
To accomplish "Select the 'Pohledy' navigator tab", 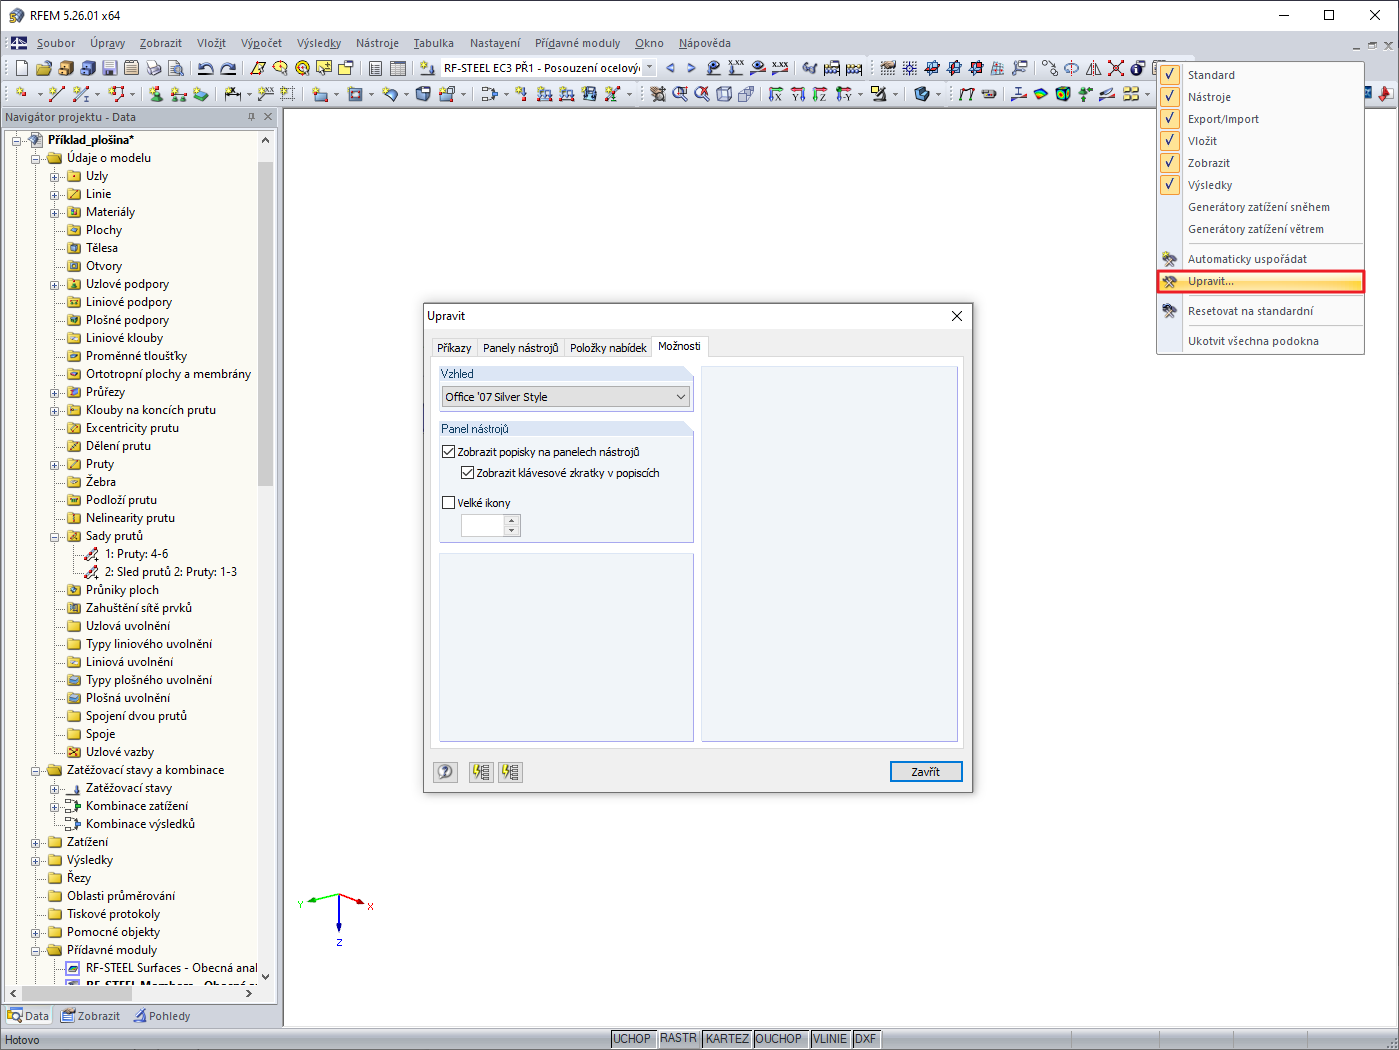I will 162,1016.
